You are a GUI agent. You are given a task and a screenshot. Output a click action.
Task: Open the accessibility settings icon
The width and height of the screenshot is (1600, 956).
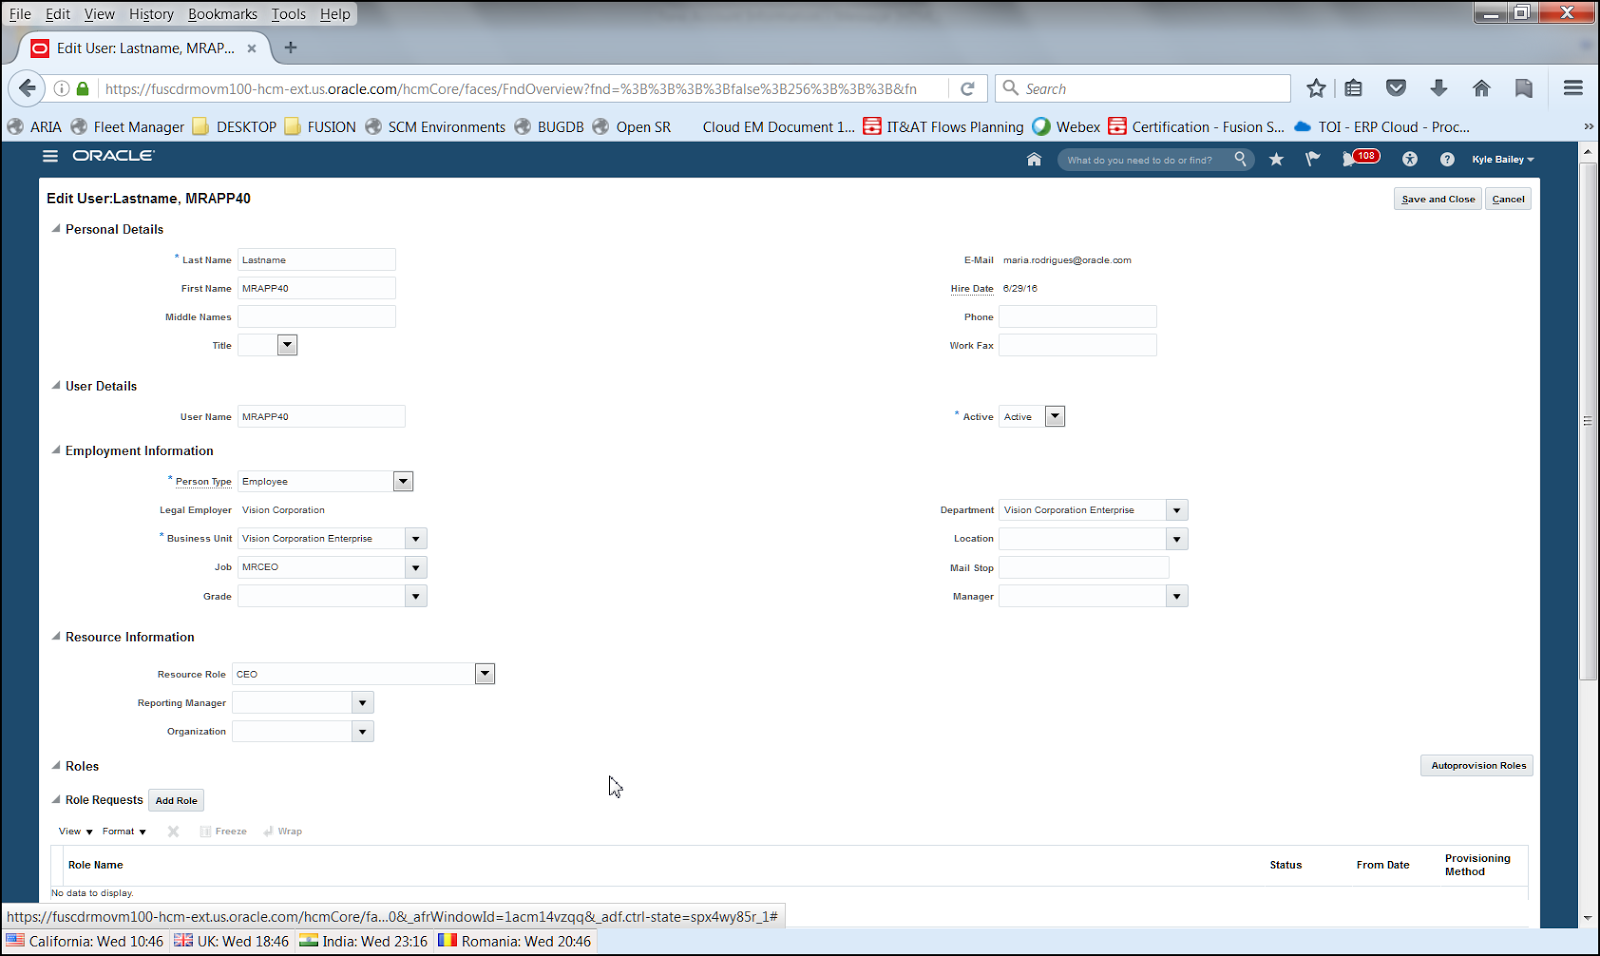(x=1410, y=158)
